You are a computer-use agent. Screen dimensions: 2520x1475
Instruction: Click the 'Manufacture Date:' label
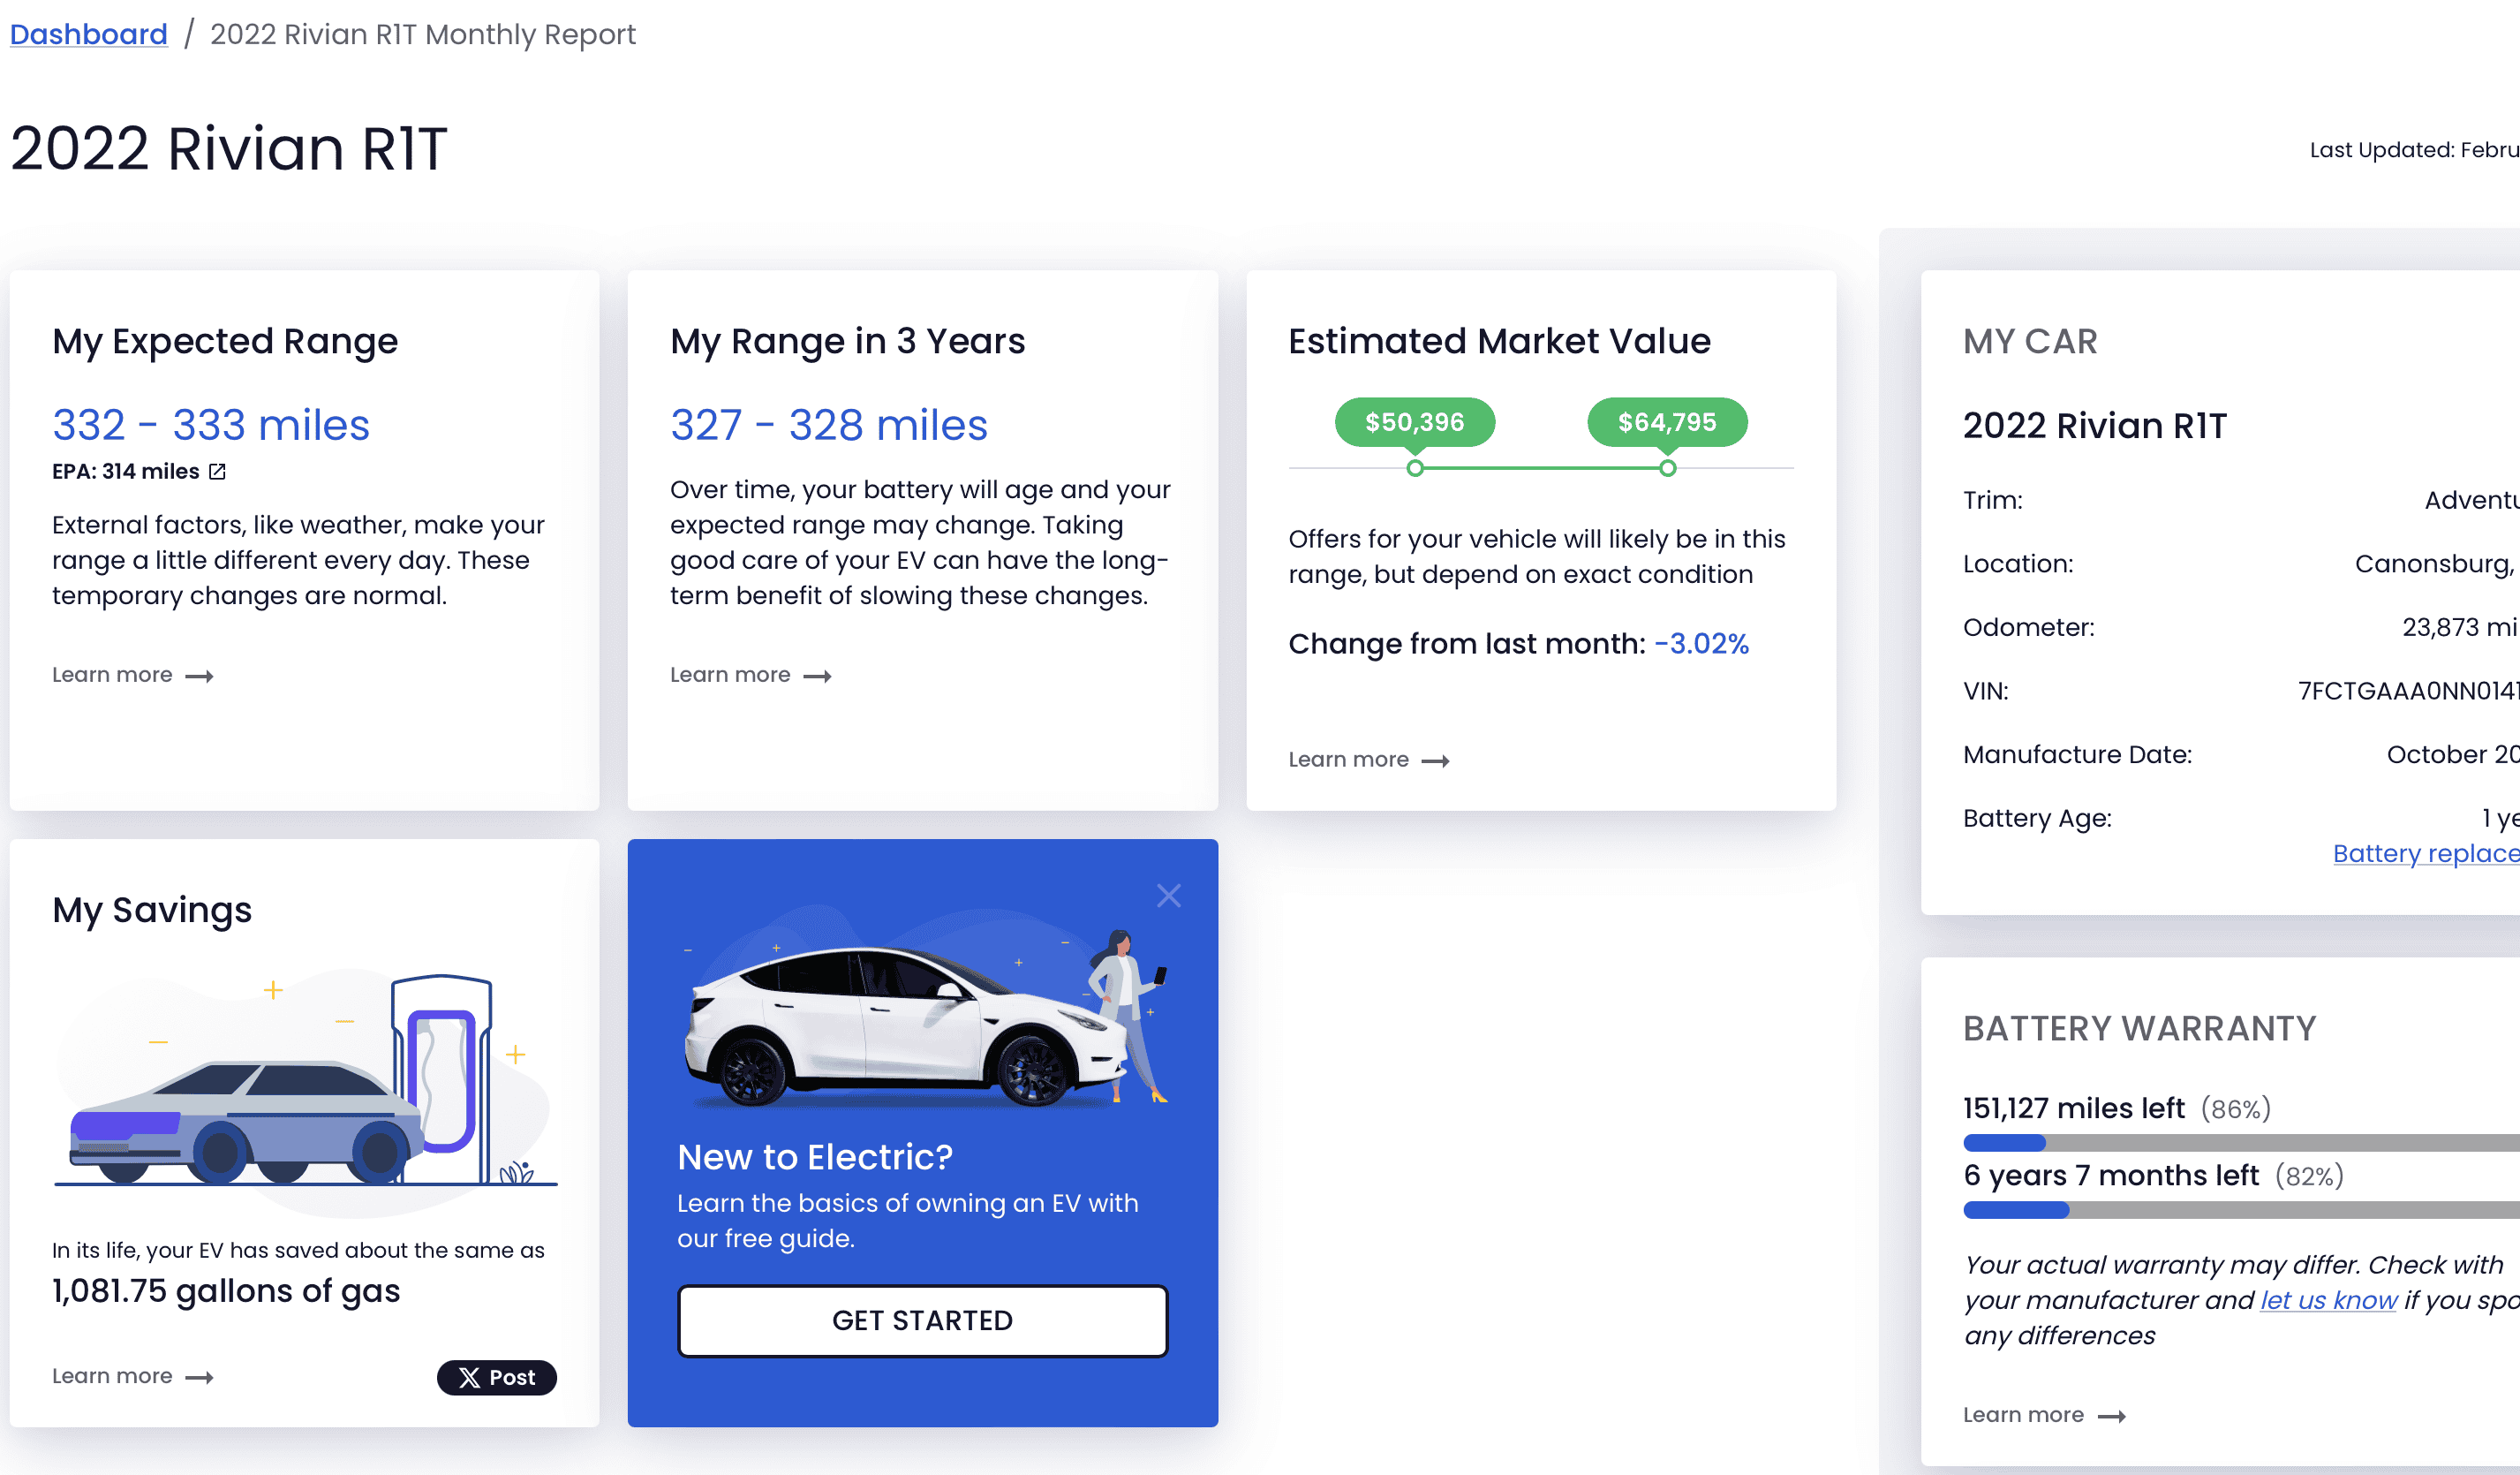coord(2077,754)
